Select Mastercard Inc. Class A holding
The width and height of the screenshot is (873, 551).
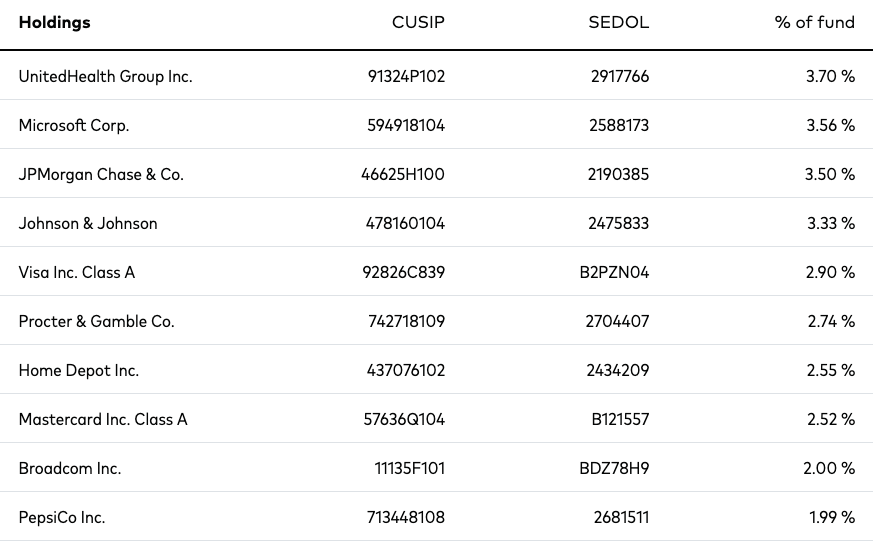coord(103,419)
